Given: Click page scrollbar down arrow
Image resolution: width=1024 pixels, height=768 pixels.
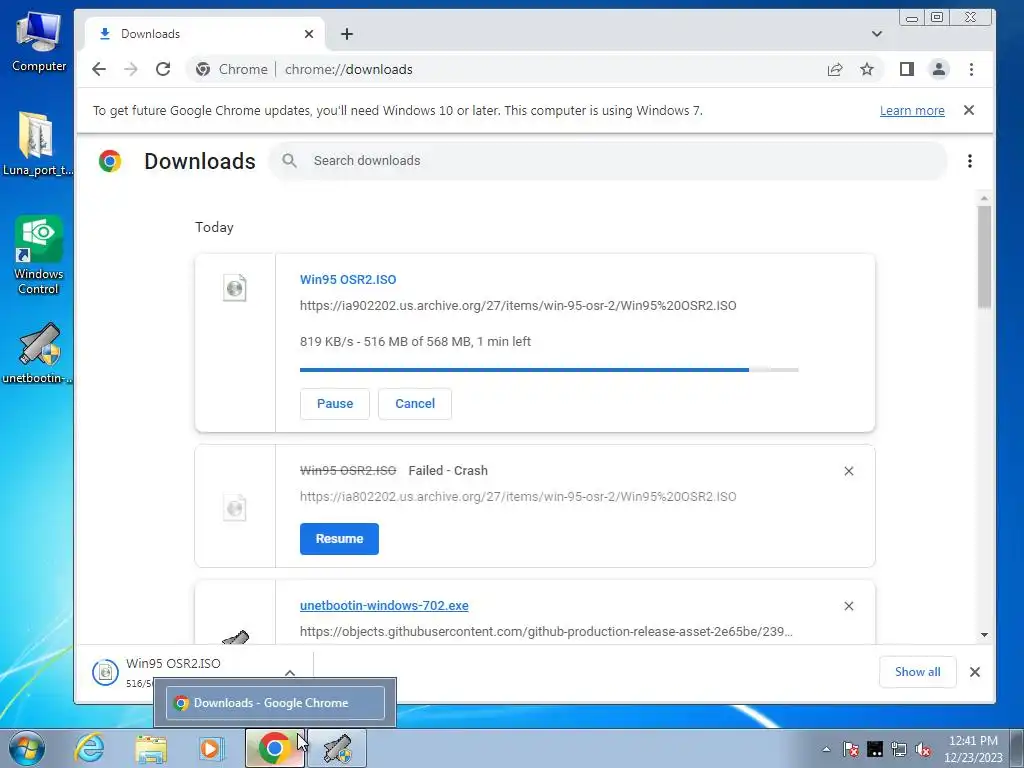Looking at the screenshot, I should tap(984, 635).
